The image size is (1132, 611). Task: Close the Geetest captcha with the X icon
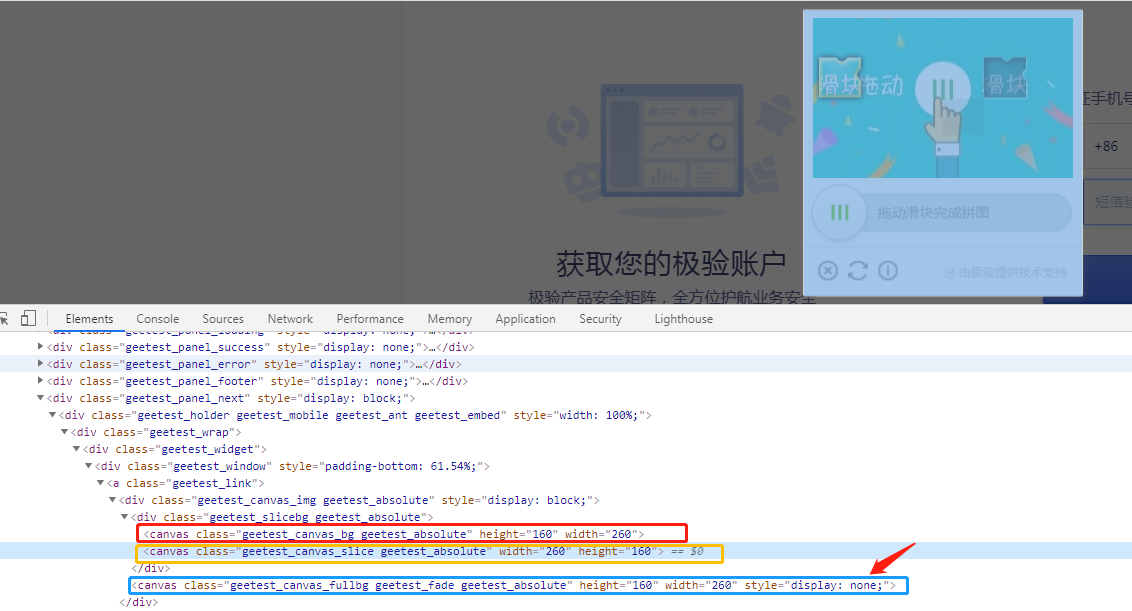pos(827,271)
